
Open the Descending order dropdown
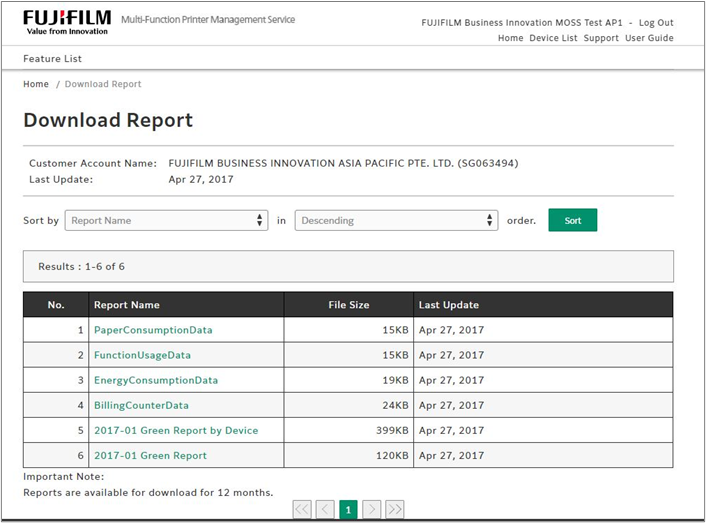click(x=396, y=220)
